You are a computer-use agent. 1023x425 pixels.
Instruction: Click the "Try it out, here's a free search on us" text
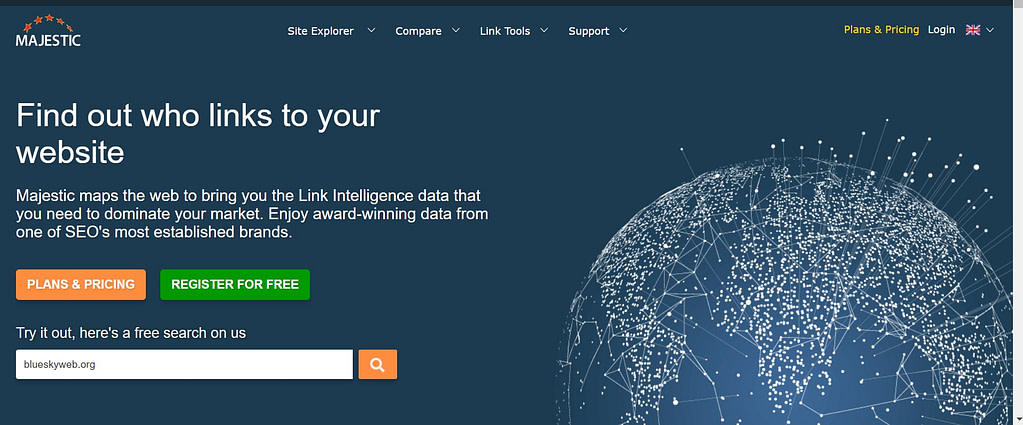131,333
